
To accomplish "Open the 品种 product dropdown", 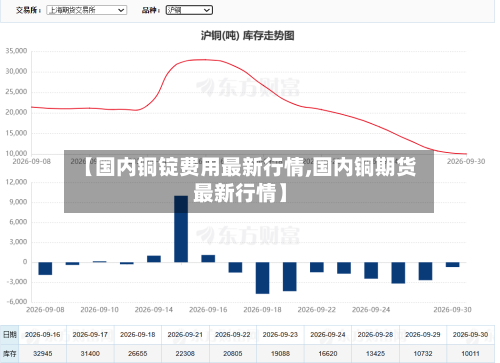I will (189, 10).
